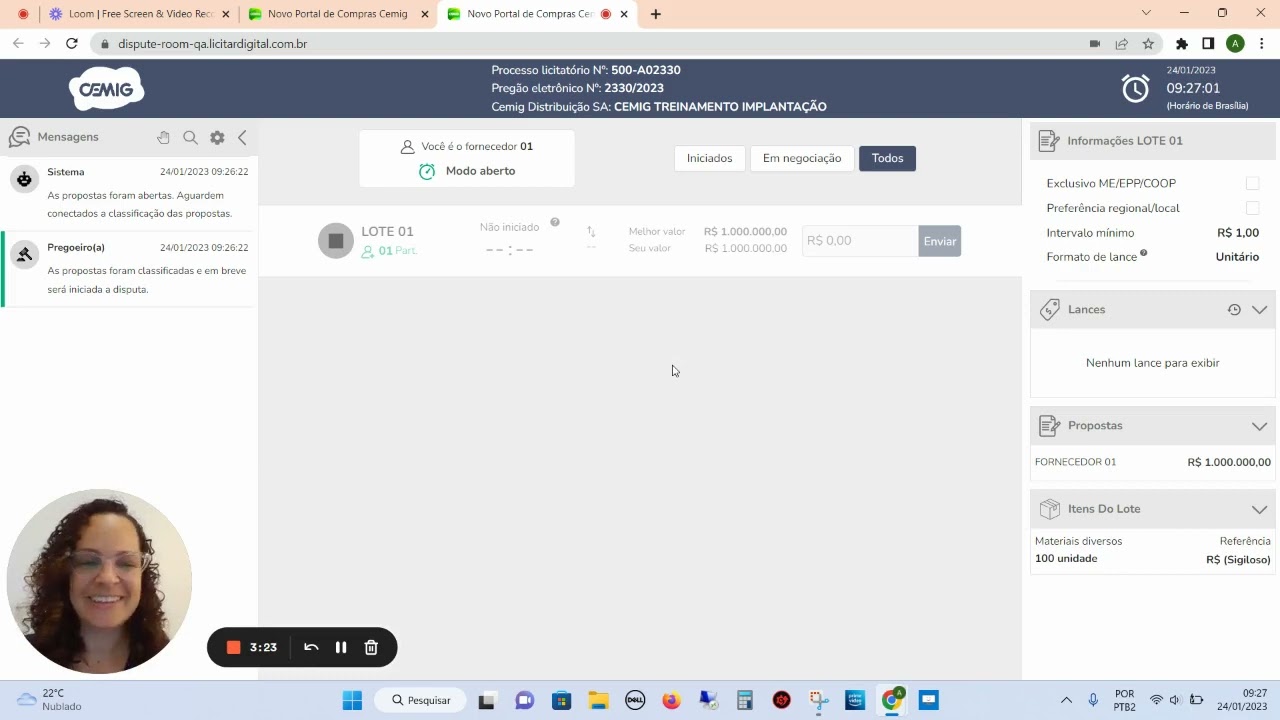Click the help icon beside Não iniciado
This screenshot has height=720, width=1280.
point(555,222)
